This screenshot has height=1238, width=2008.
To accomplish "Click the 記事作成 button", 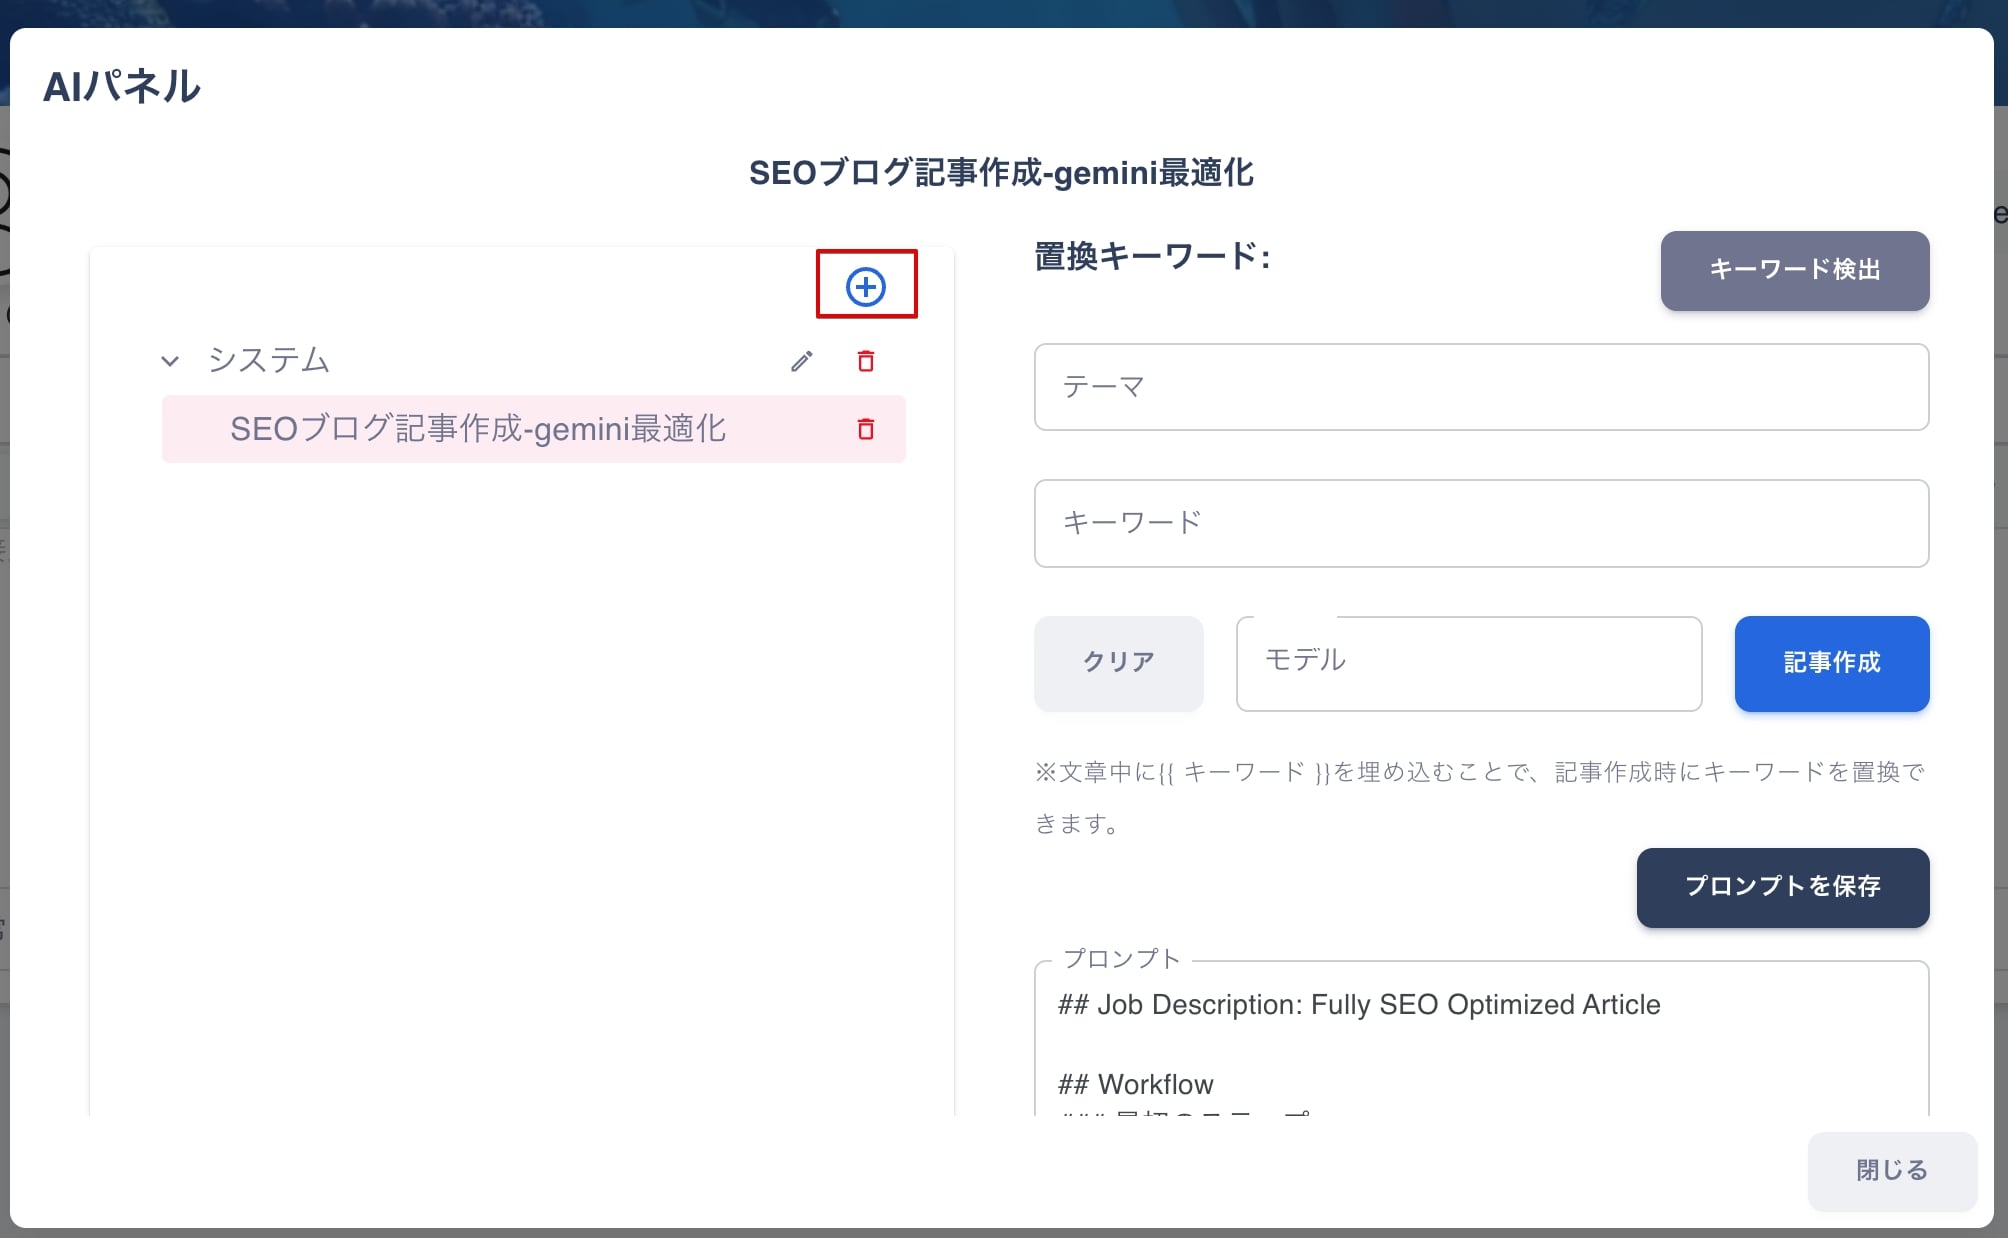I will [1832, 663].
